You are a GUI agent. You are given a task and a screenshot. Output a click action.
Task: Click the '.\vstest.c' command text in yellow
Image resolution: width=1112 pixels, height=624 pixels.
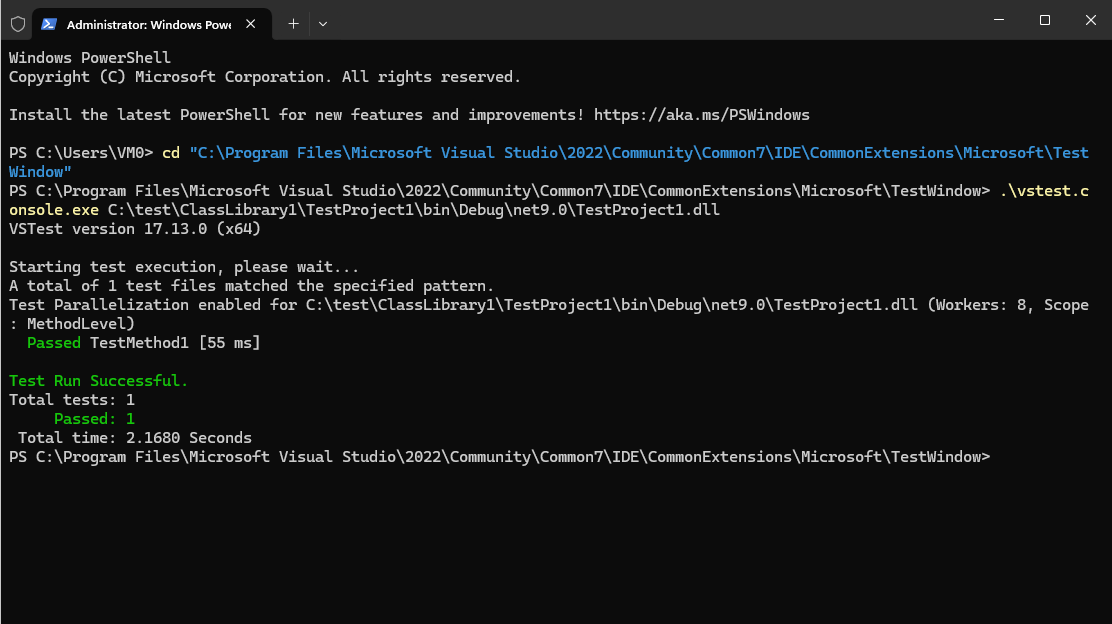coord(1044,191)
